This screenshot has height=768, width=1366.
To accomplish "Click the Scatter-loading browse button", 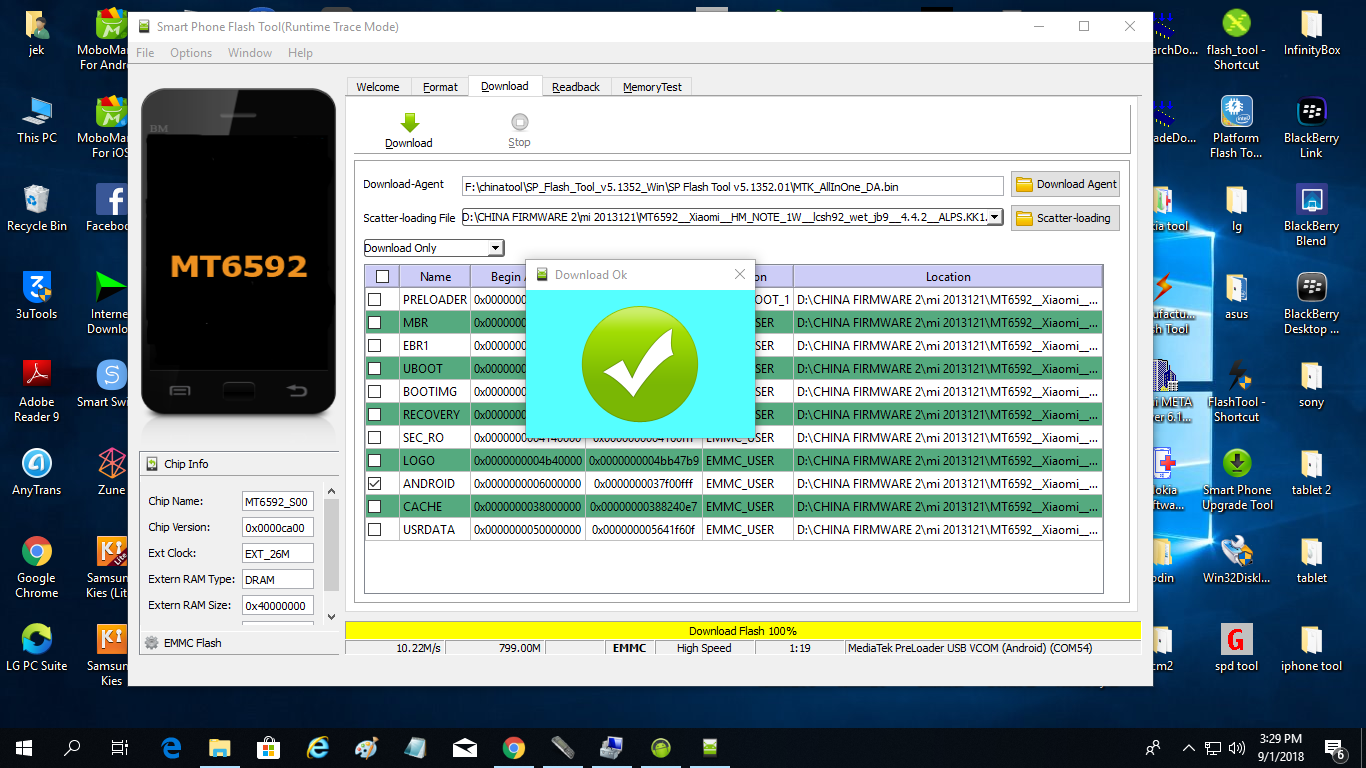I will tap(1065, 218).
